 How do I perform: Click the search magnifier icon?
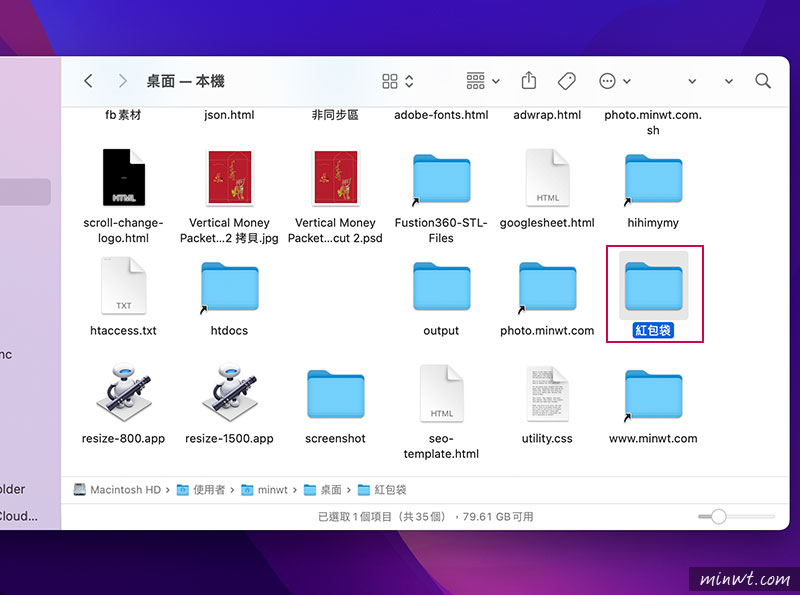pos(763,81)
